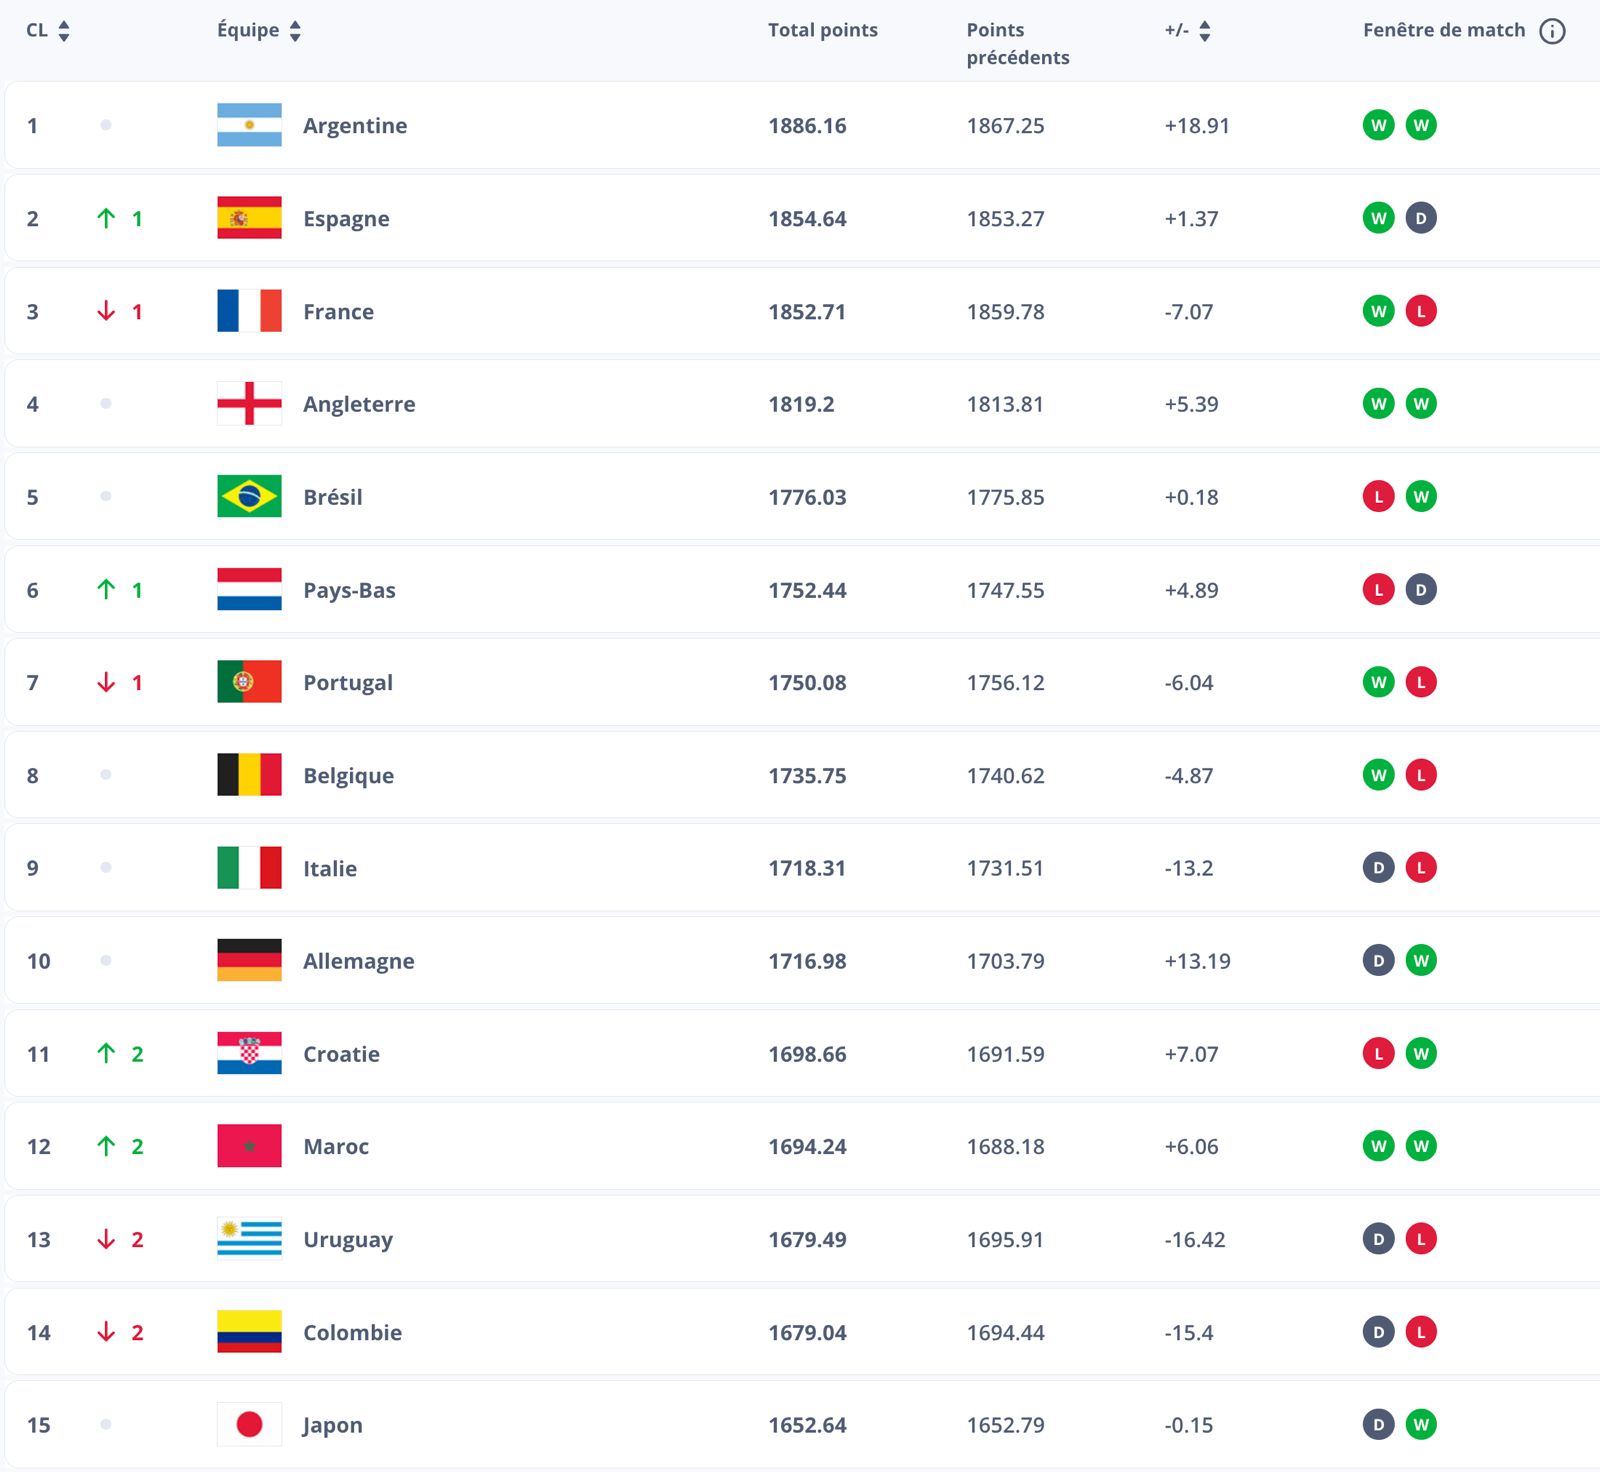Select the Total points column header
The width and height of the screenshot is (1600, 1472).
(x=823, y=30)
